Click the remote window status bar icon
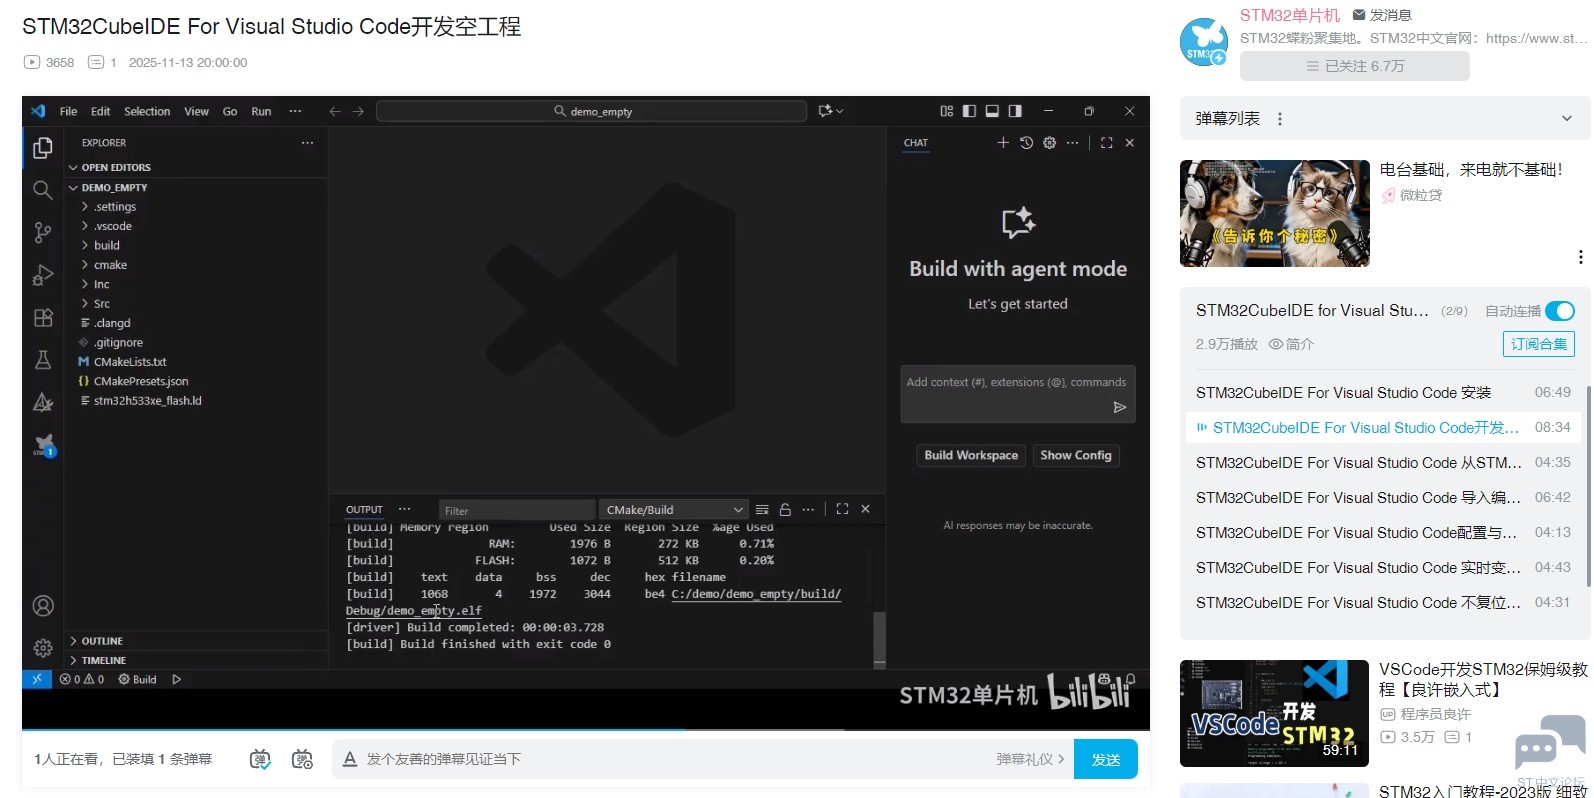The image size is (1594, 798). pos(37,679)
